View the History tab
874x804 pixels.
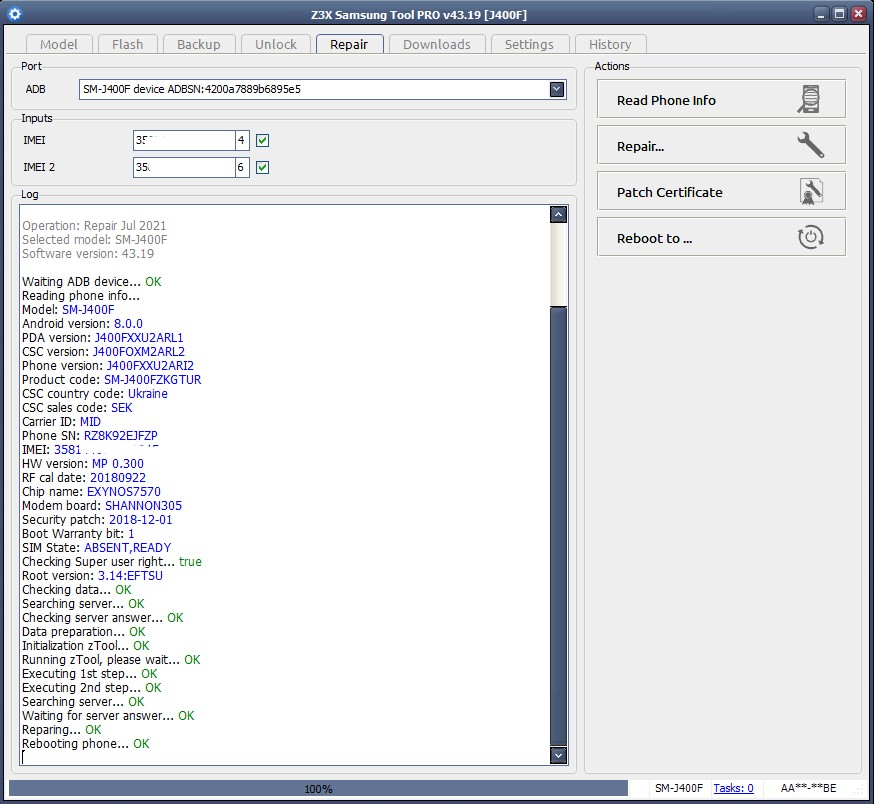[610, 44]
